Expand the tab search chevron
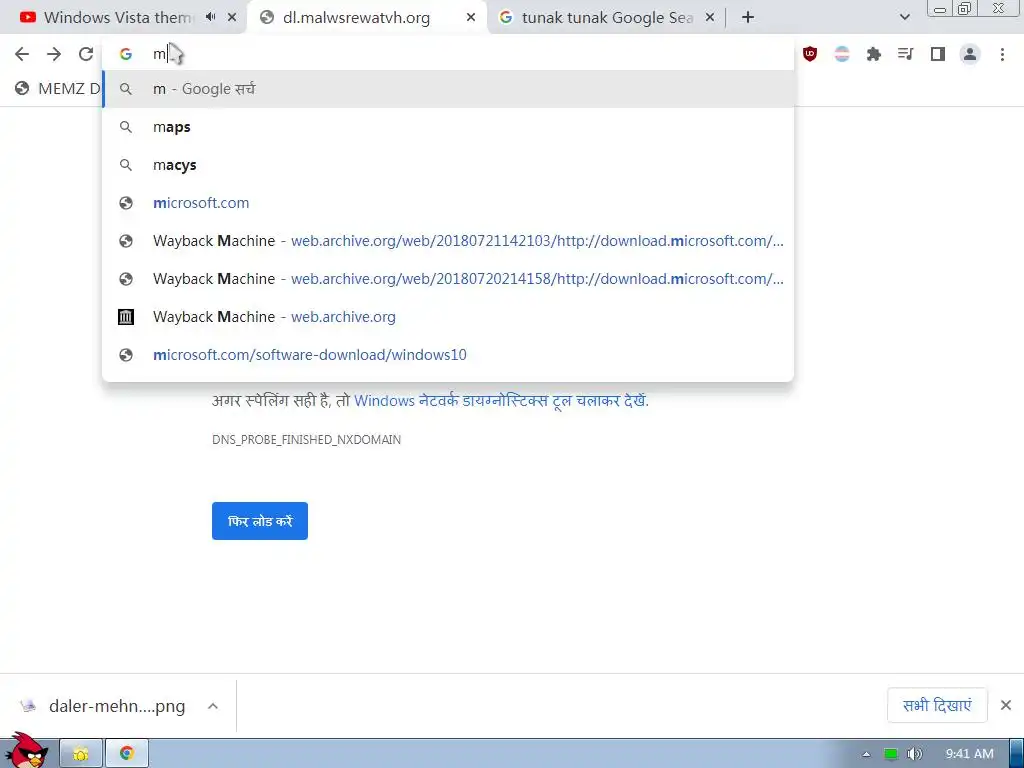1024x768 pixels. [904, 18]
